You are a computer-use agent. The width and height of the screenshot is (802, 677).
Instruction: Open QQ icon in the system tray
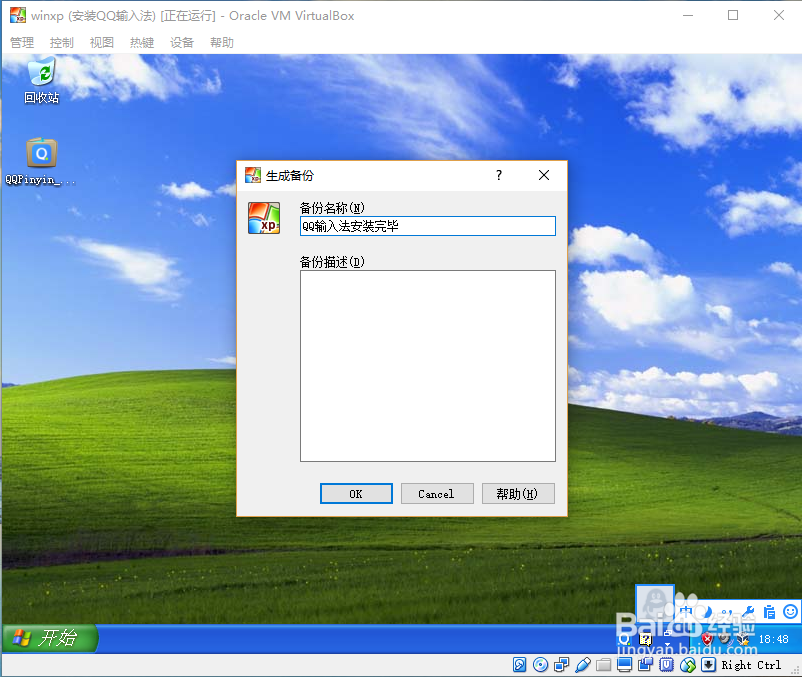click(x=623, y=638)
